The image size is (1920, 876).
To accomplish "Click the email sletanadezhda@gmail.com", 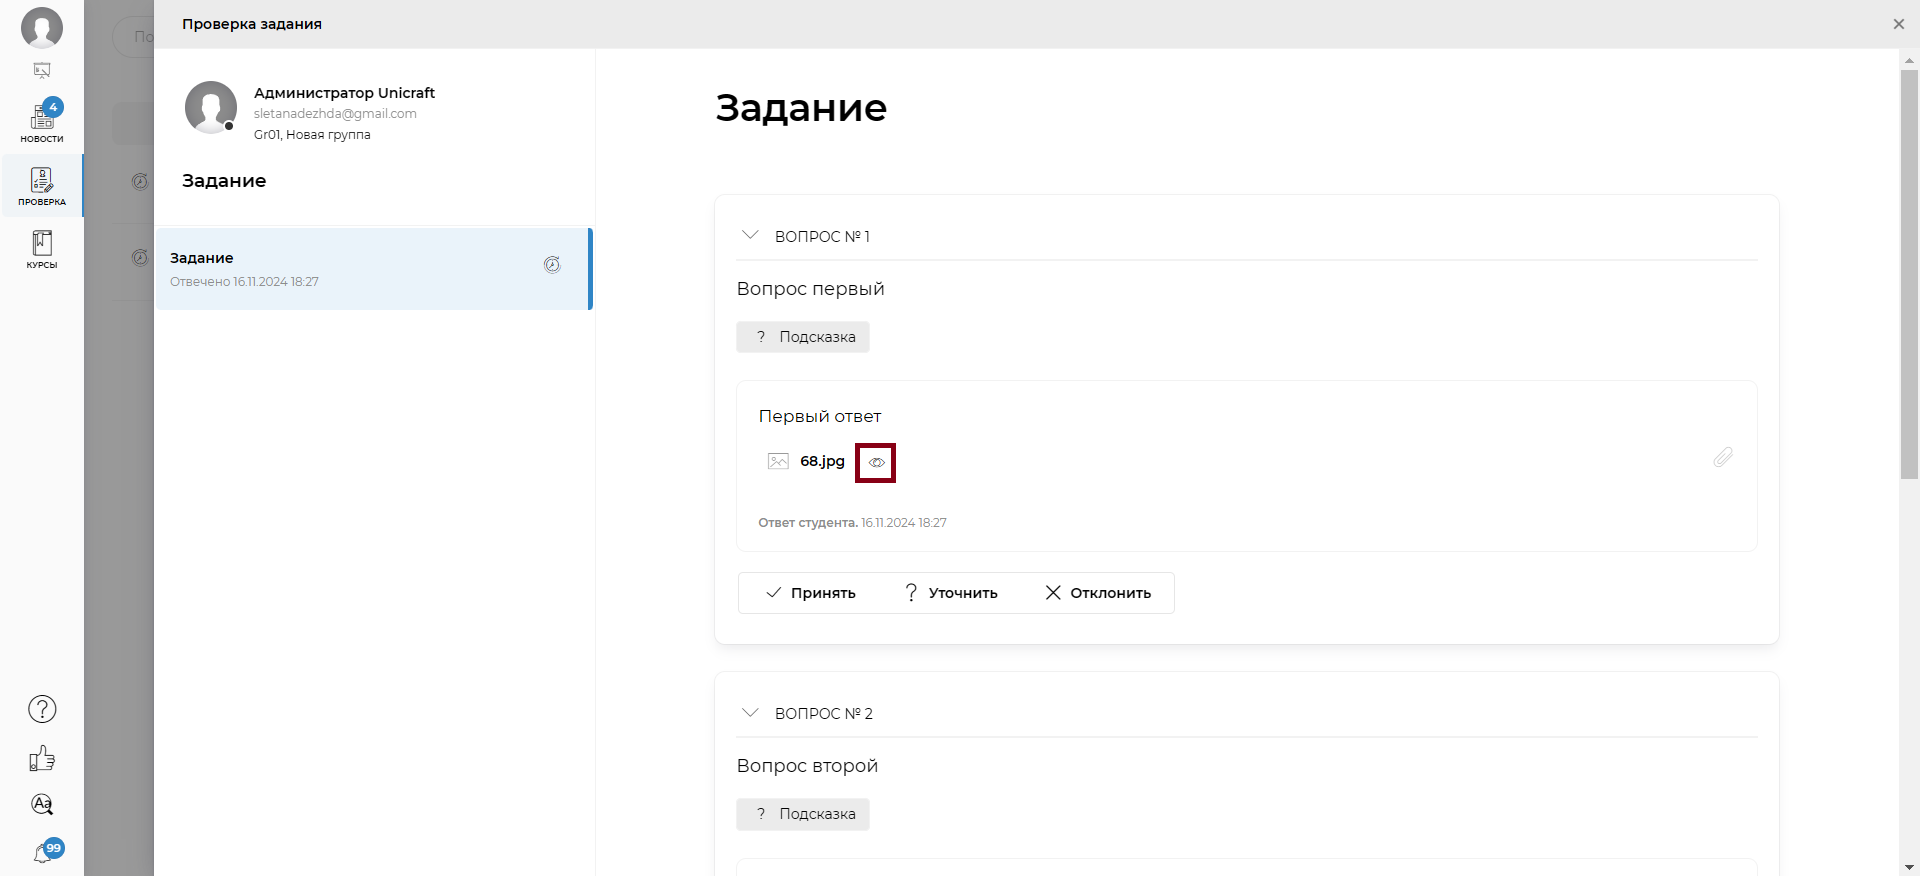I will [335, 114].
